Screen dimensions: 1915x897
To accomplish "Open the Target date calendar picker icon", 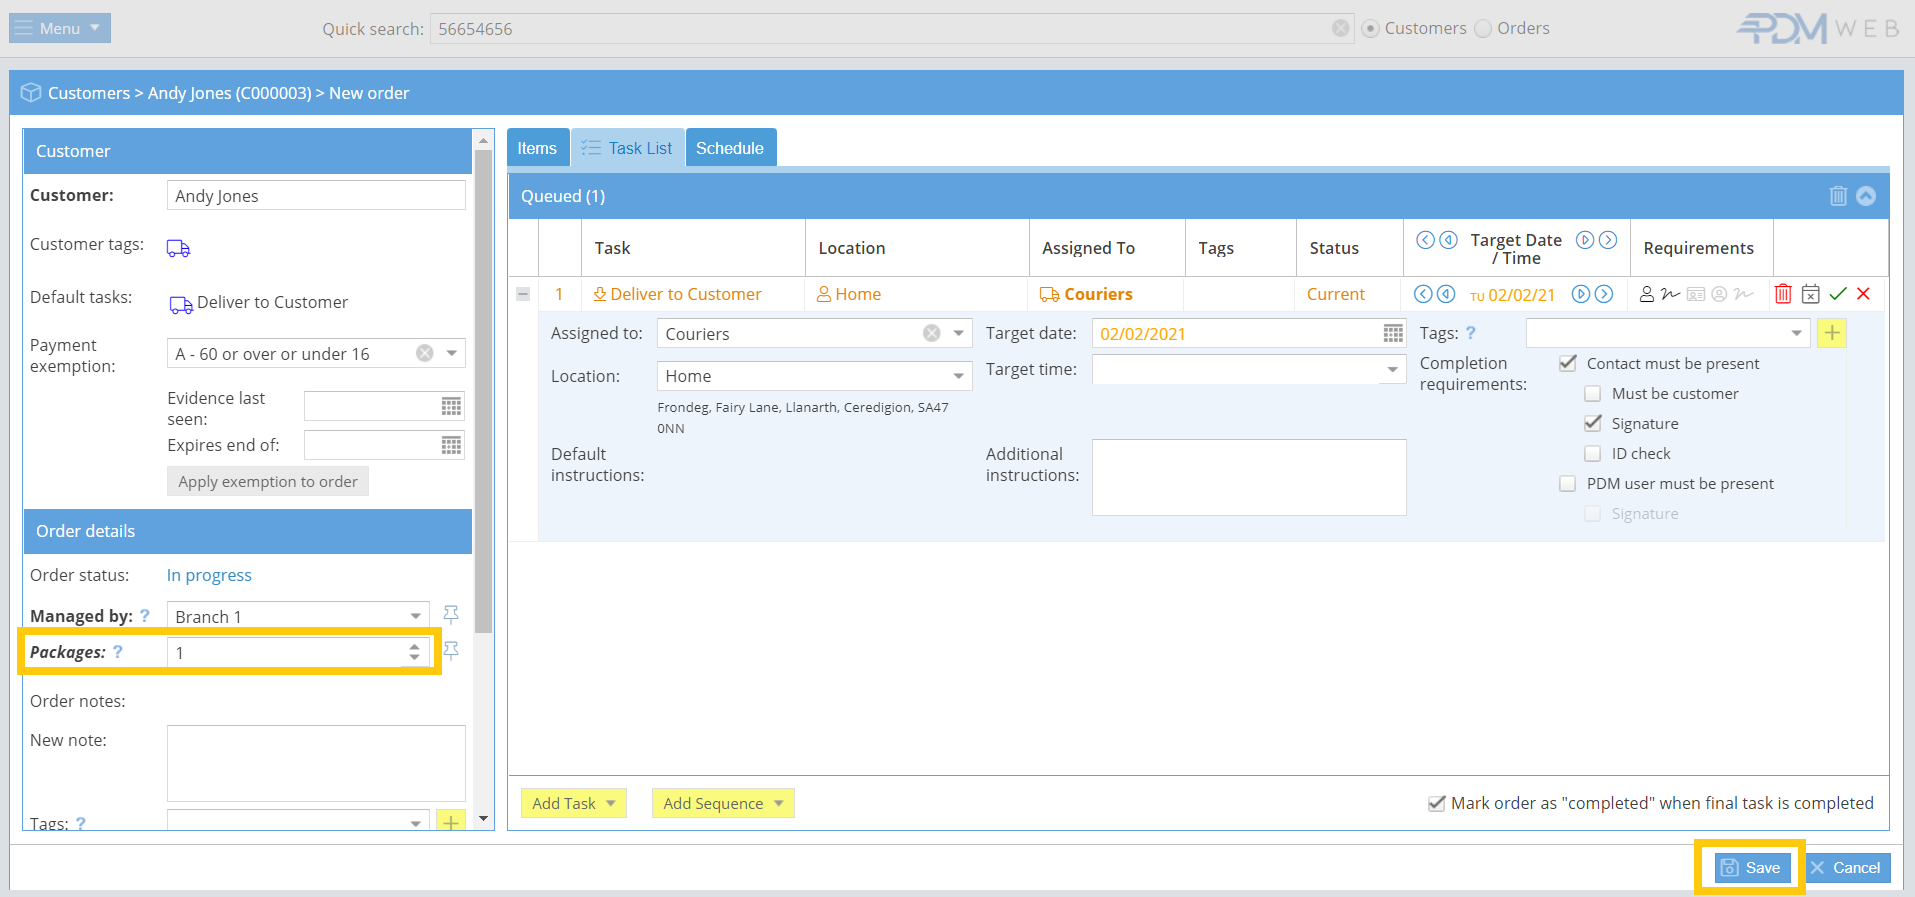I will point(1392,334).
